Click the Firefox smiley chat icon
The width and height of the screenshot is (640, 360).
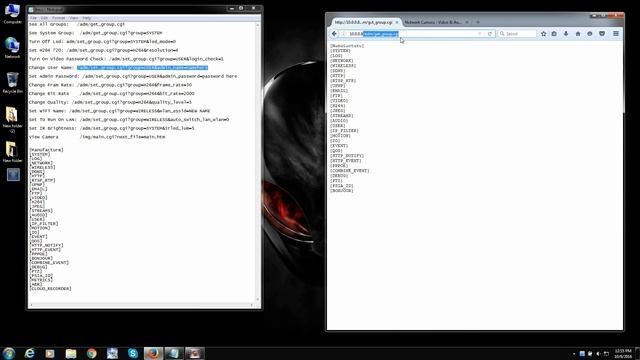point(590,34)
